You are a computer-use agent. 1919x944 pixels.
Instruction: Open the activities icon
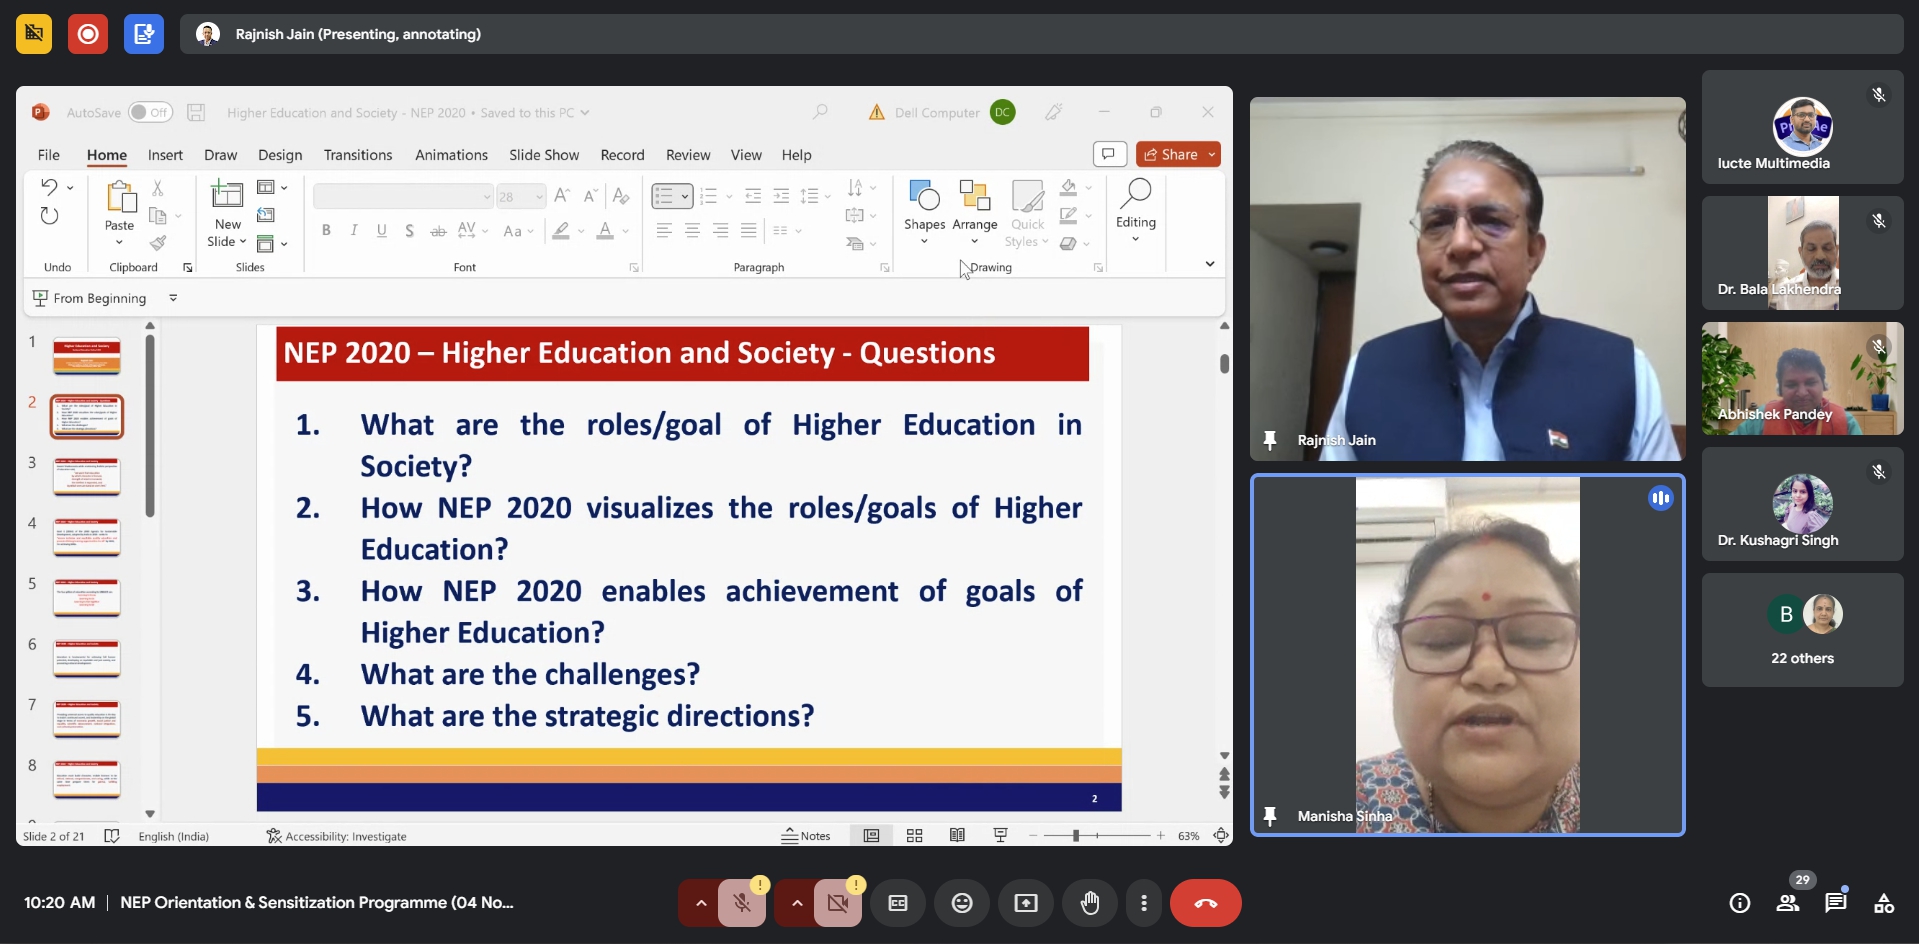(x=1883, y=903)
